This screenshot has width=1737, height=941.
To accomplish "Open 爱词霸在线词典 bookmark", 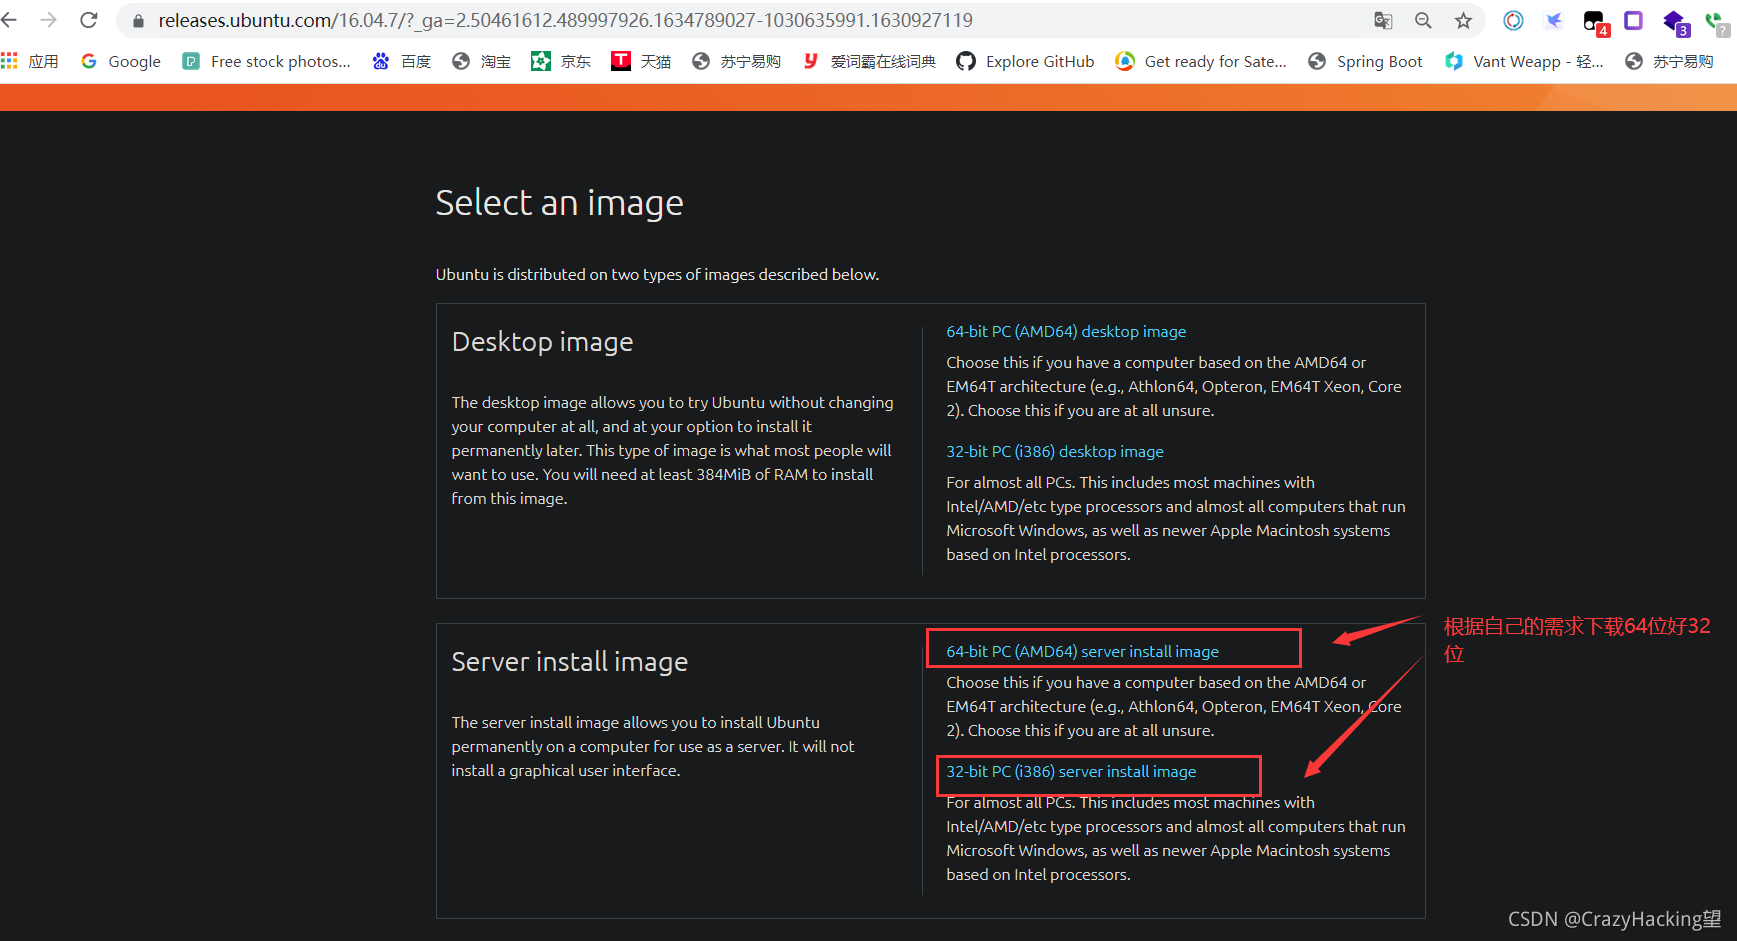I will coord(869,61).
